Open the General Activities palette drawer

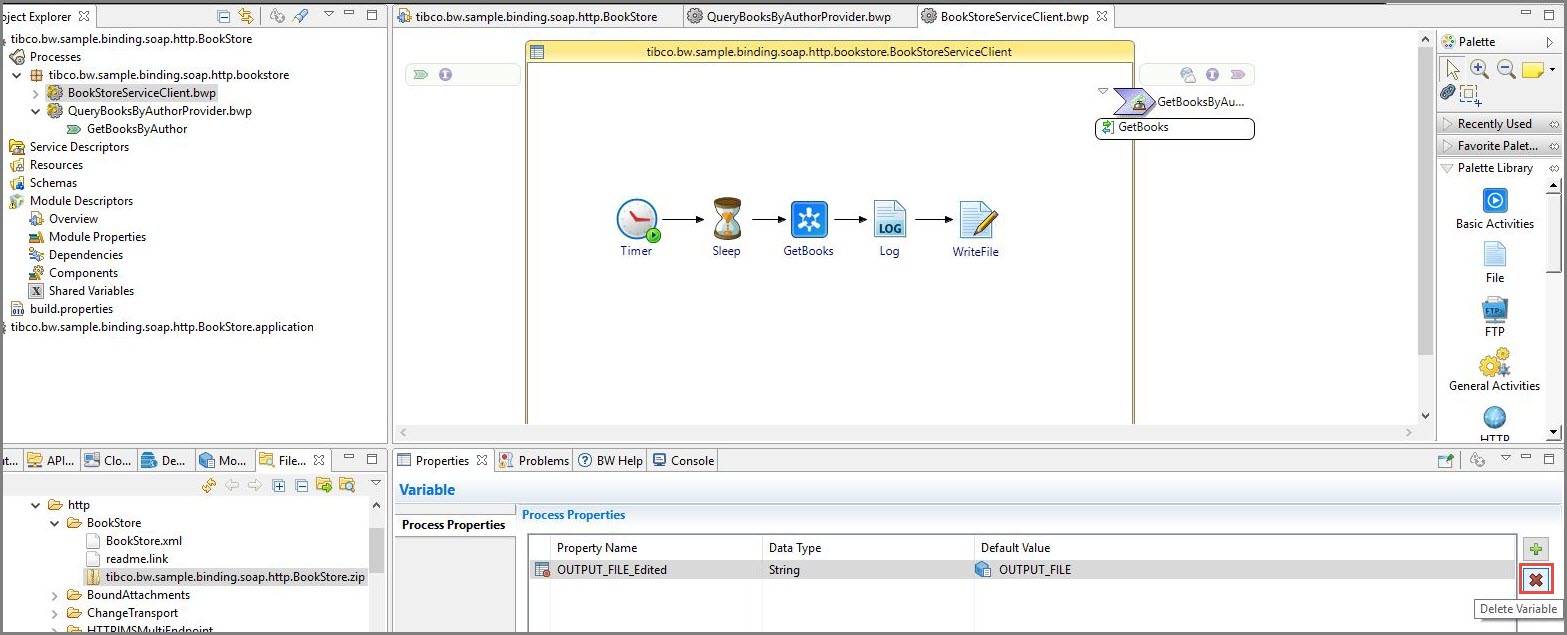click(1494, 370)
